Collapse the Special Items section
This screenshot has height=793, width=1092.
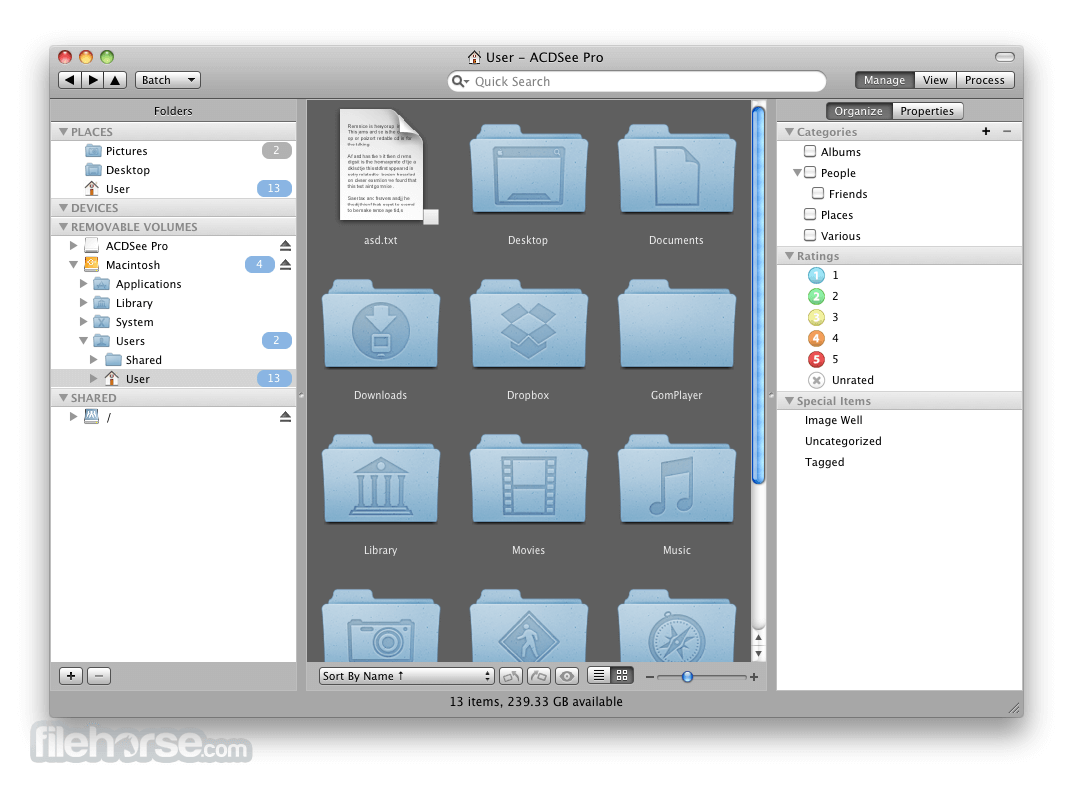pos(789,400)
